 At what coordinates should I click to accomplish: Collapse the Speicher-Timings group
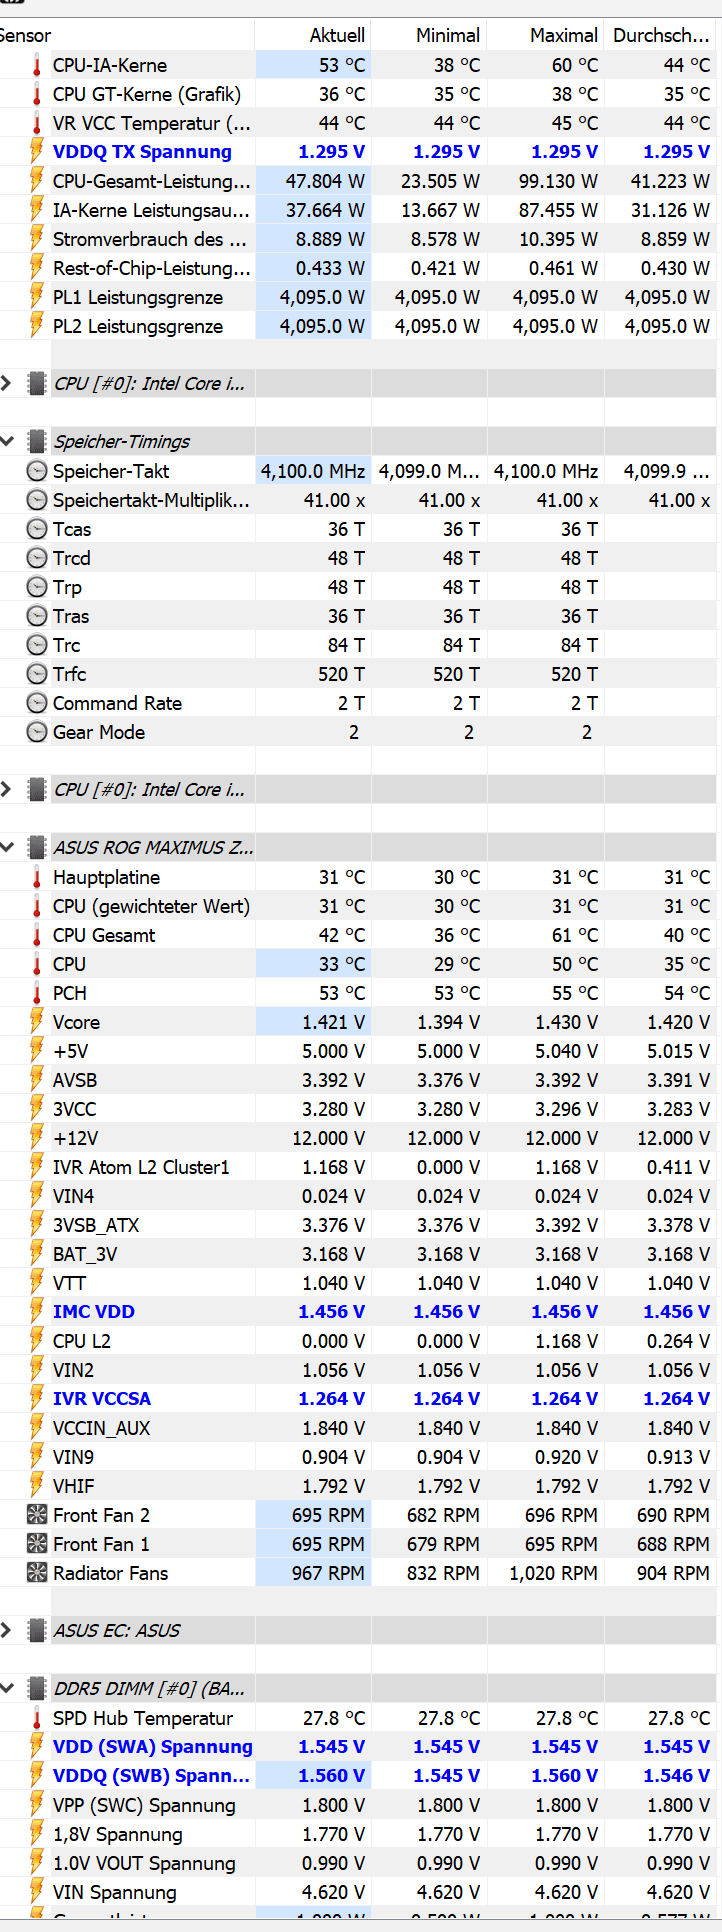[x=8, y=441]
